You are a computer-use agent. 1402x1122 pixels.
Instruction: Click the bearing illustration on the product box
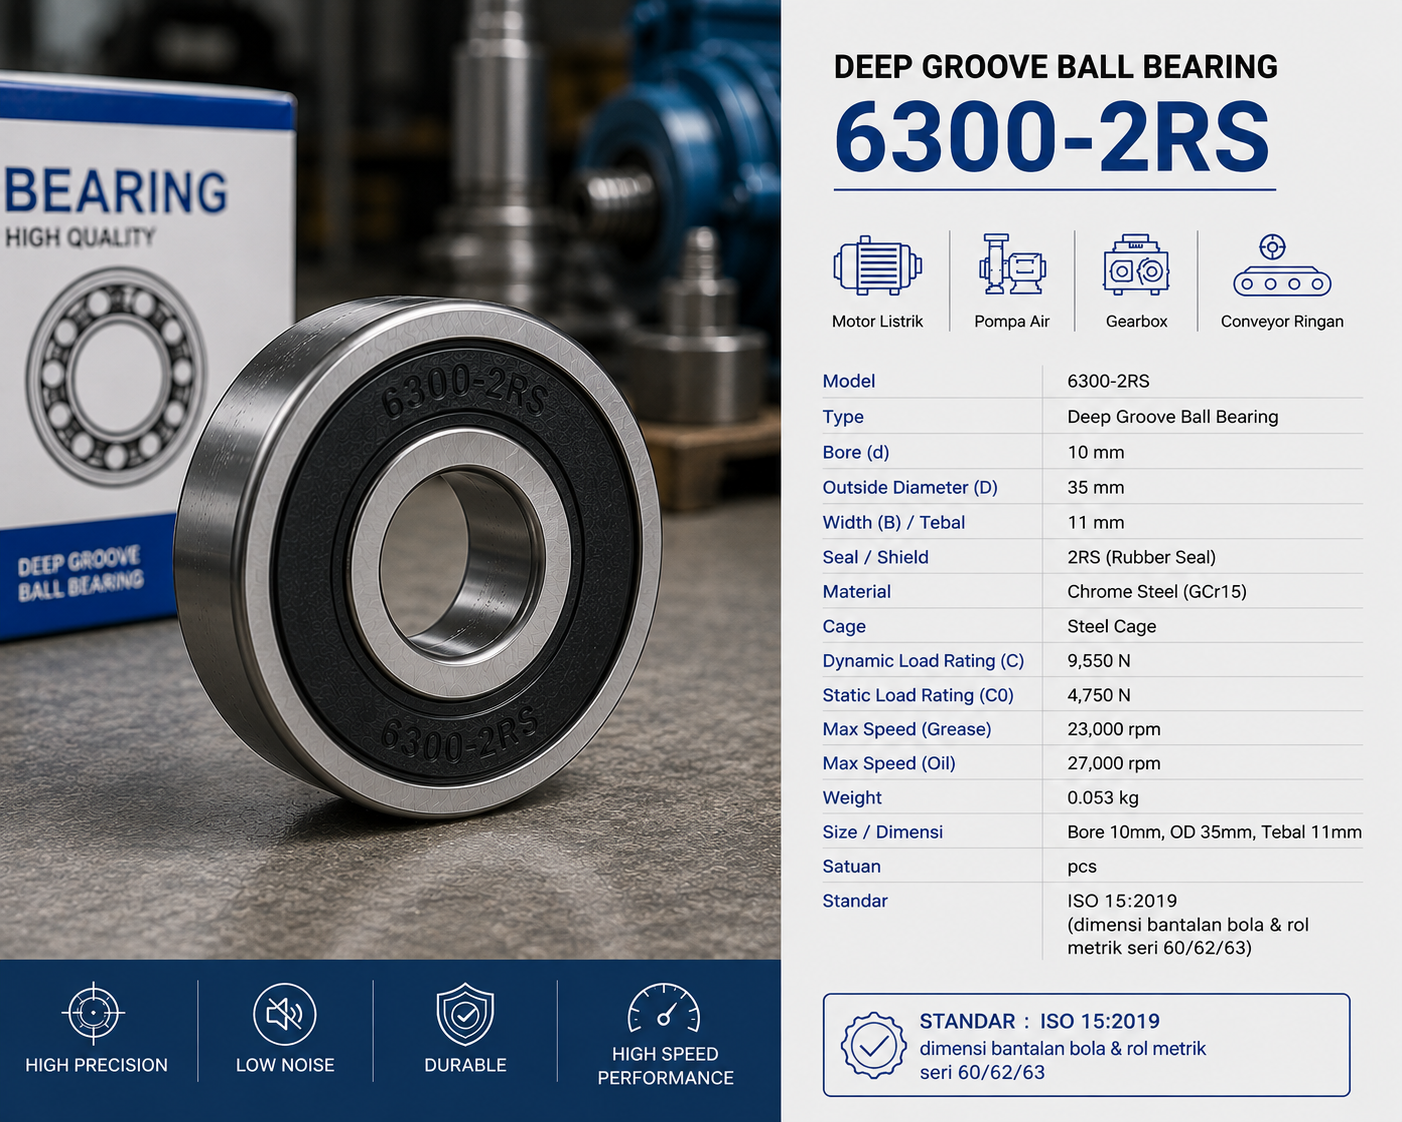pyautogui.click(x=115, y=376)
